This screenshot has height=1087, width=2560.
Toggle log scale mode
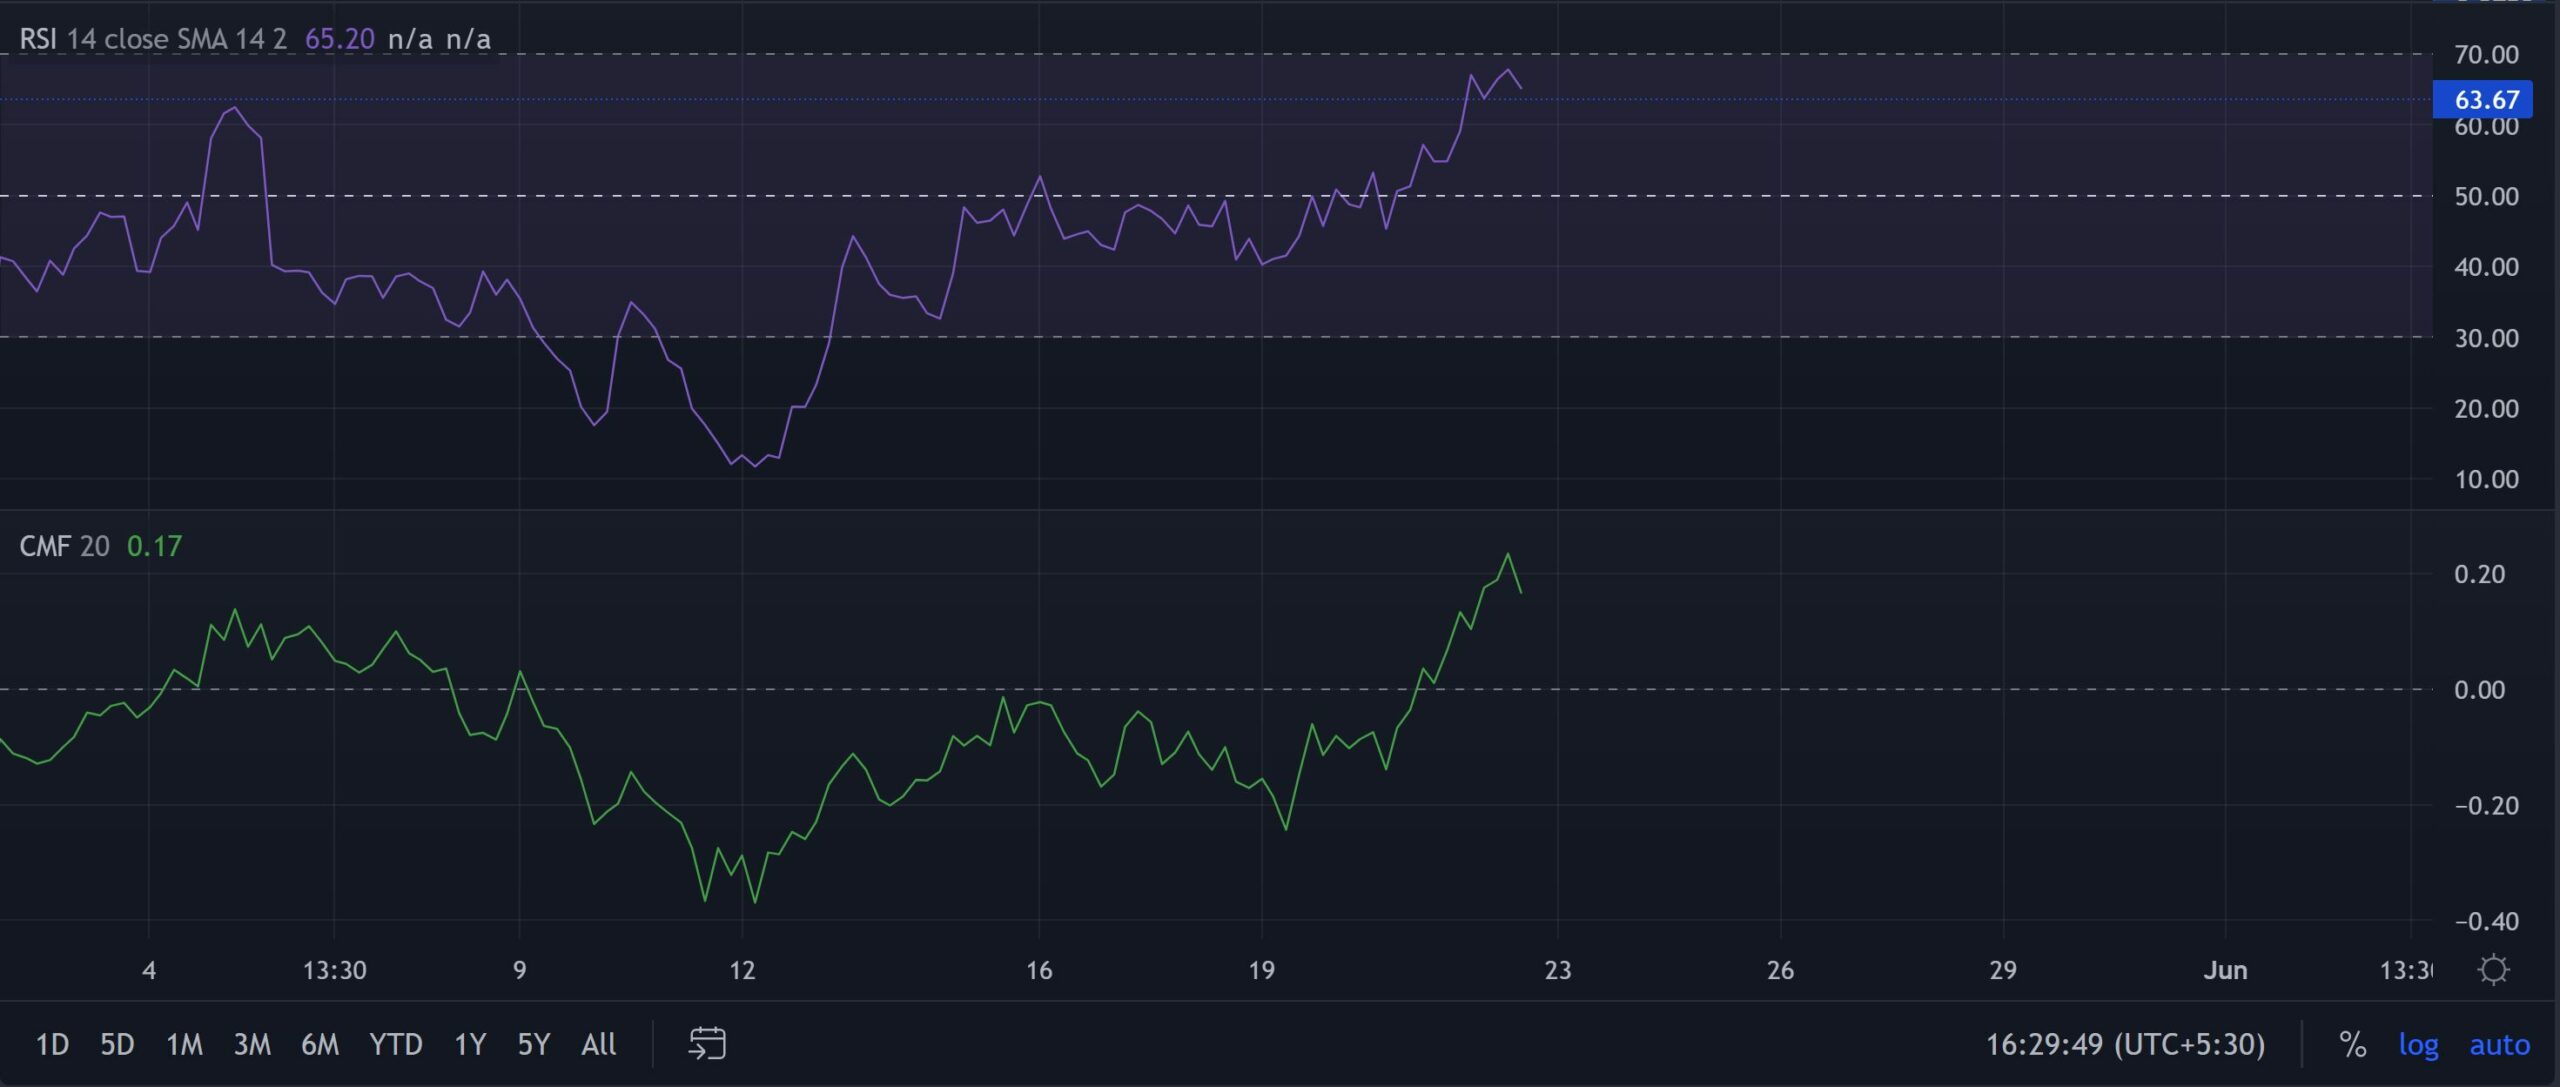[2418, 1044]
